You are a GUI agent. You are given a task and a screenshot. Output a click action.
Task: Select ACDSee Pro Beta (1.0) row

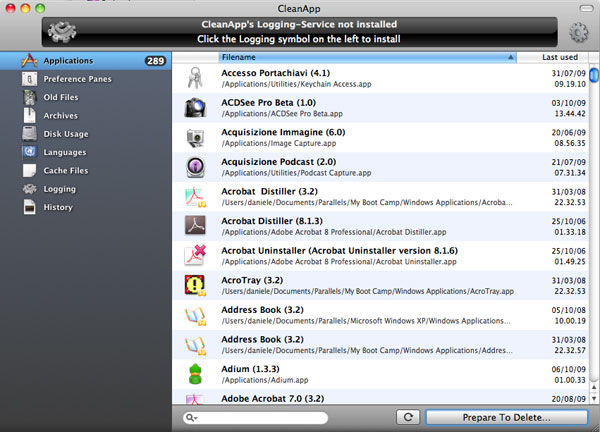pos(380,108)
